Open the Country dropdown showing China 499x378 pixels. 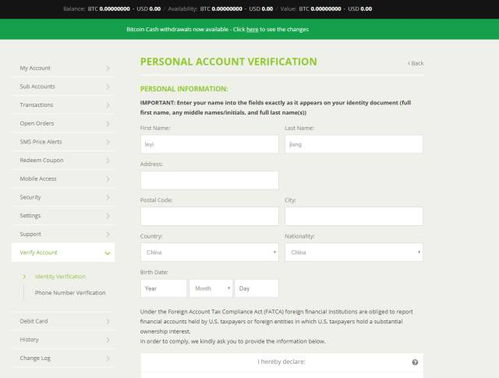coord(209,252)
